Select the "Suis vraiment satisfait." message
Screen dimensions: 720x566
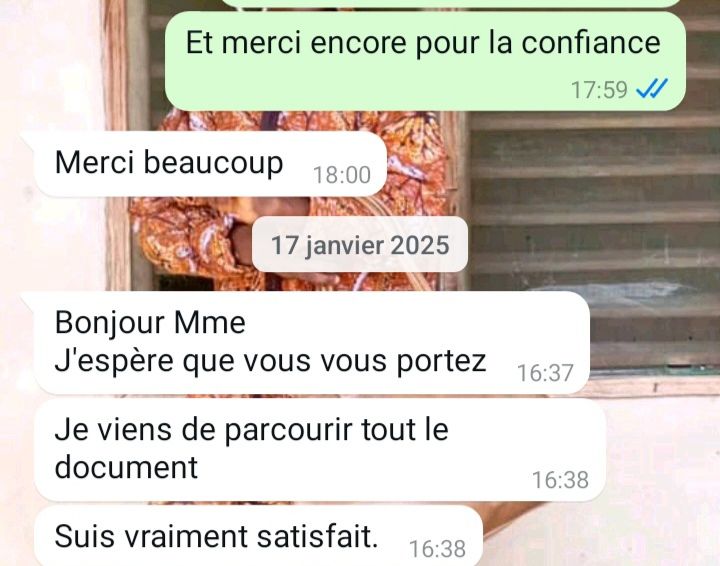259,536
